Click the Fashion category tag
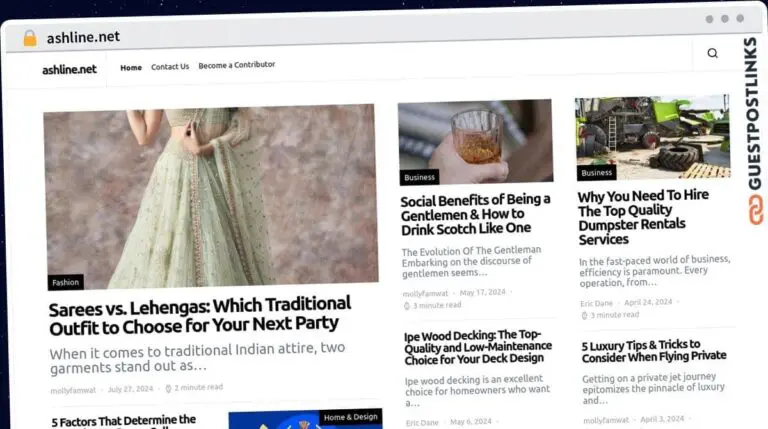This screenshot has height=429, width=768. [66, 282]
